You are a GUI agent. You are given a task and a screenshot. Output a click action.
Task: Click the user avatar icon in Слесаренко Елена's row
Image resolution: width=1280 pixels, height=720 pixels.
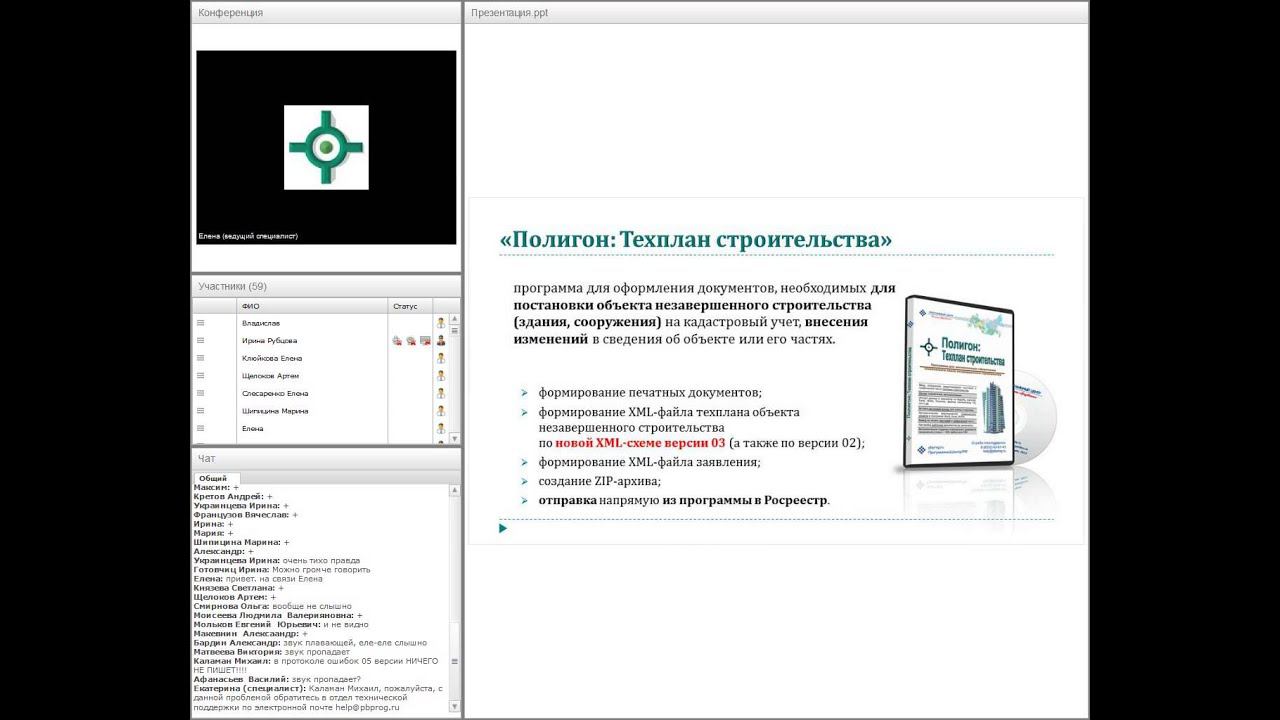(440, 393)
